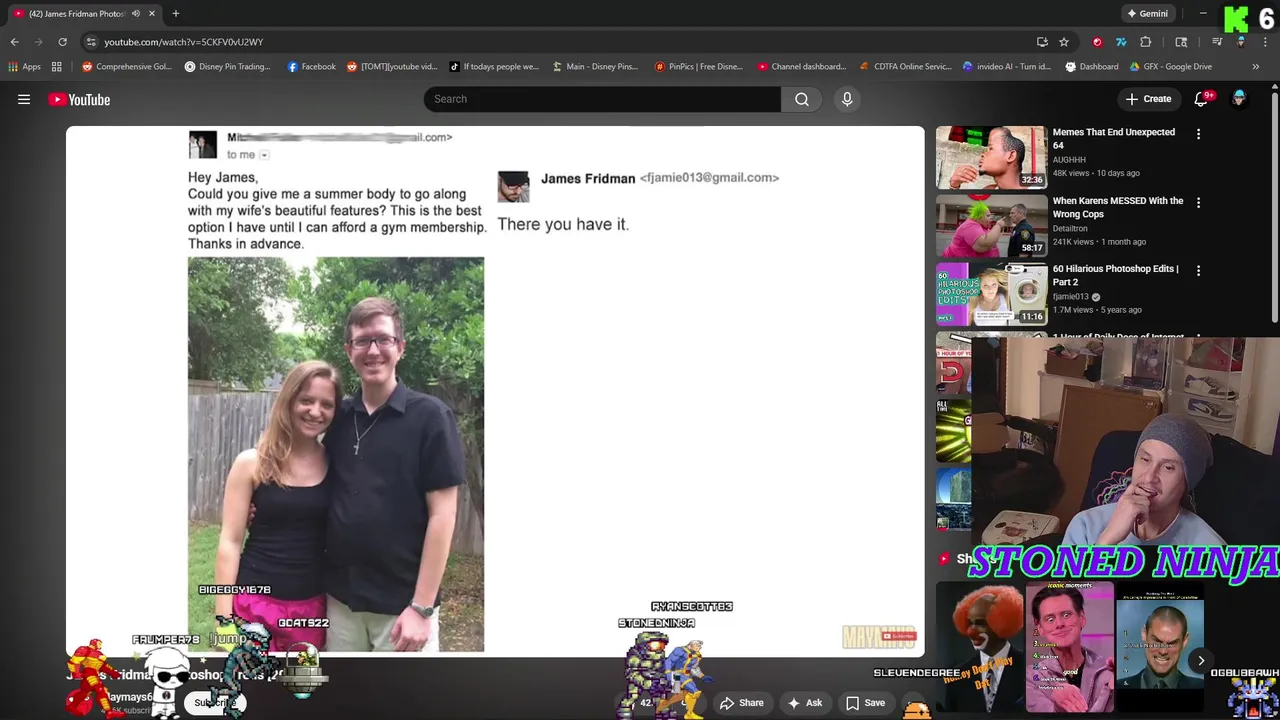Close the James Fridman Photoshop tab
This screenshot has width=1280, height=720.
click(x=152, y=14)
